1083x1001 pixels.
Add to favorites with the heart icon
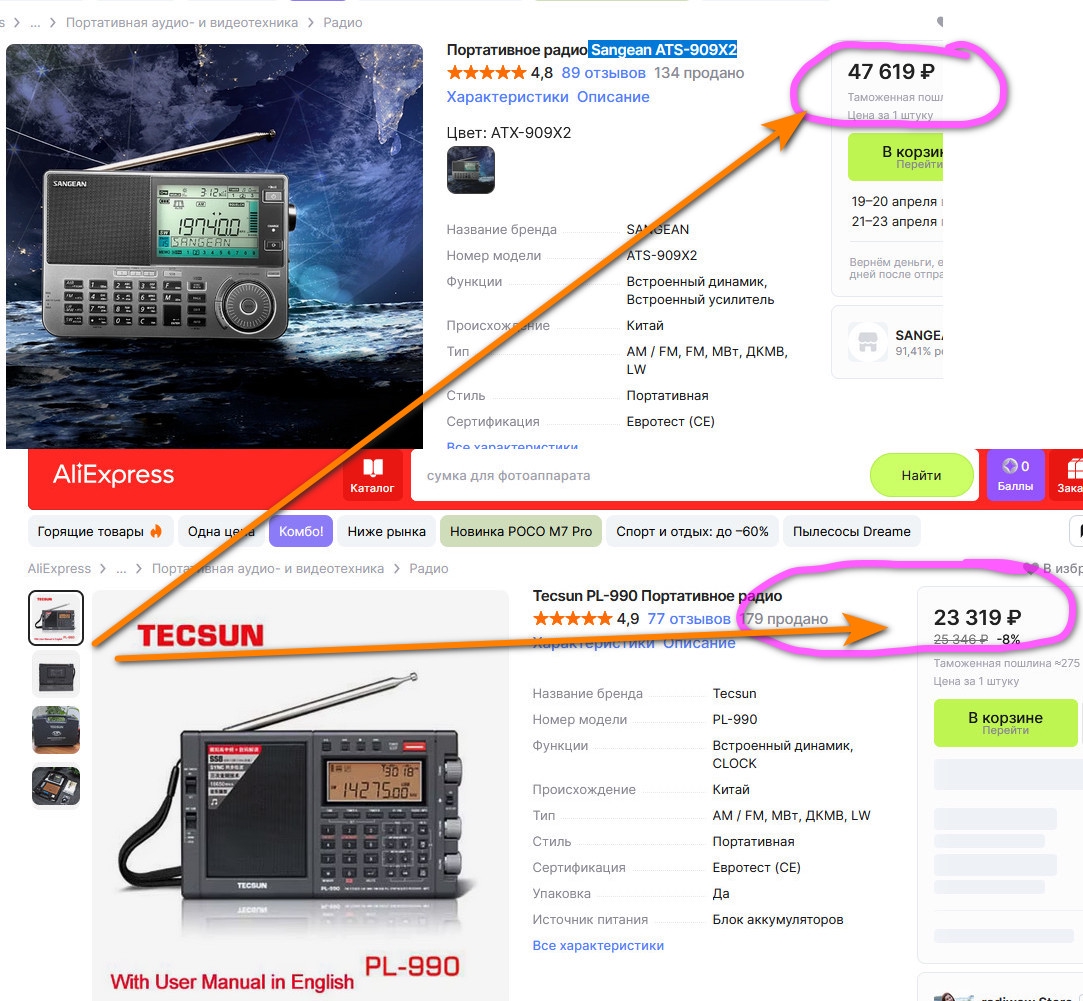coord(1031,568)
